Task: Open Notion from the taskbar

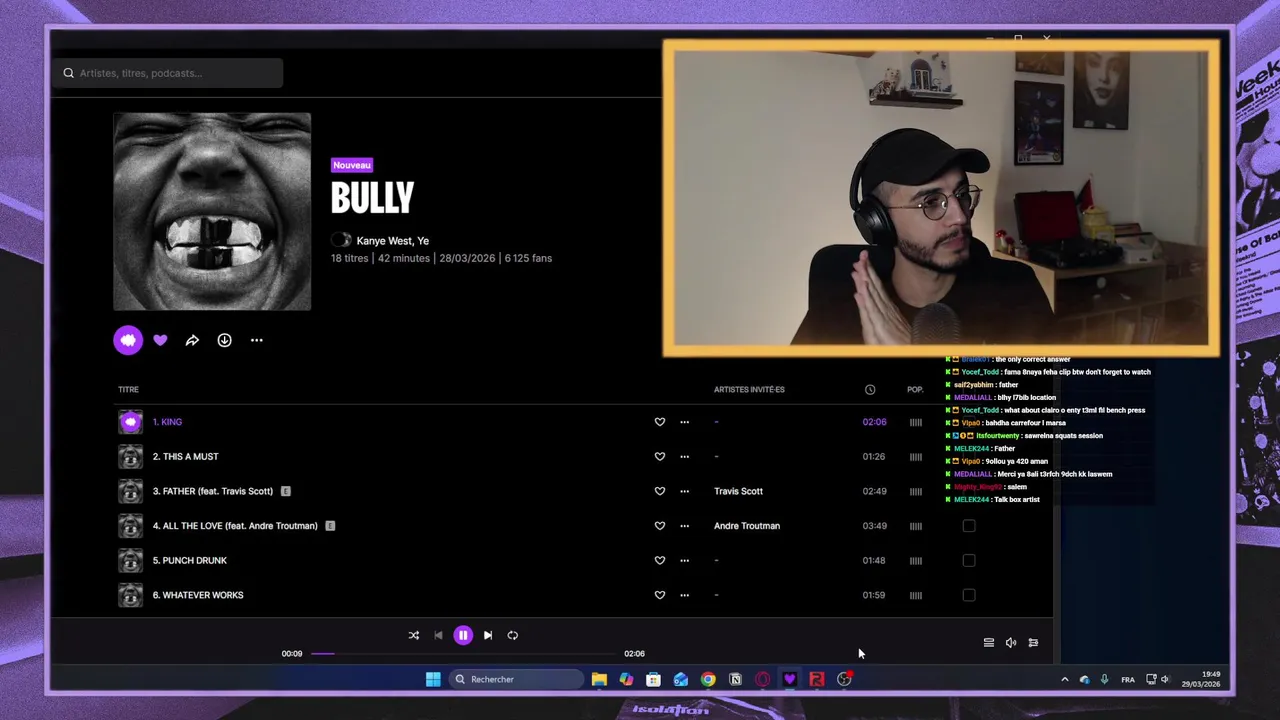Action: (735, 679)
